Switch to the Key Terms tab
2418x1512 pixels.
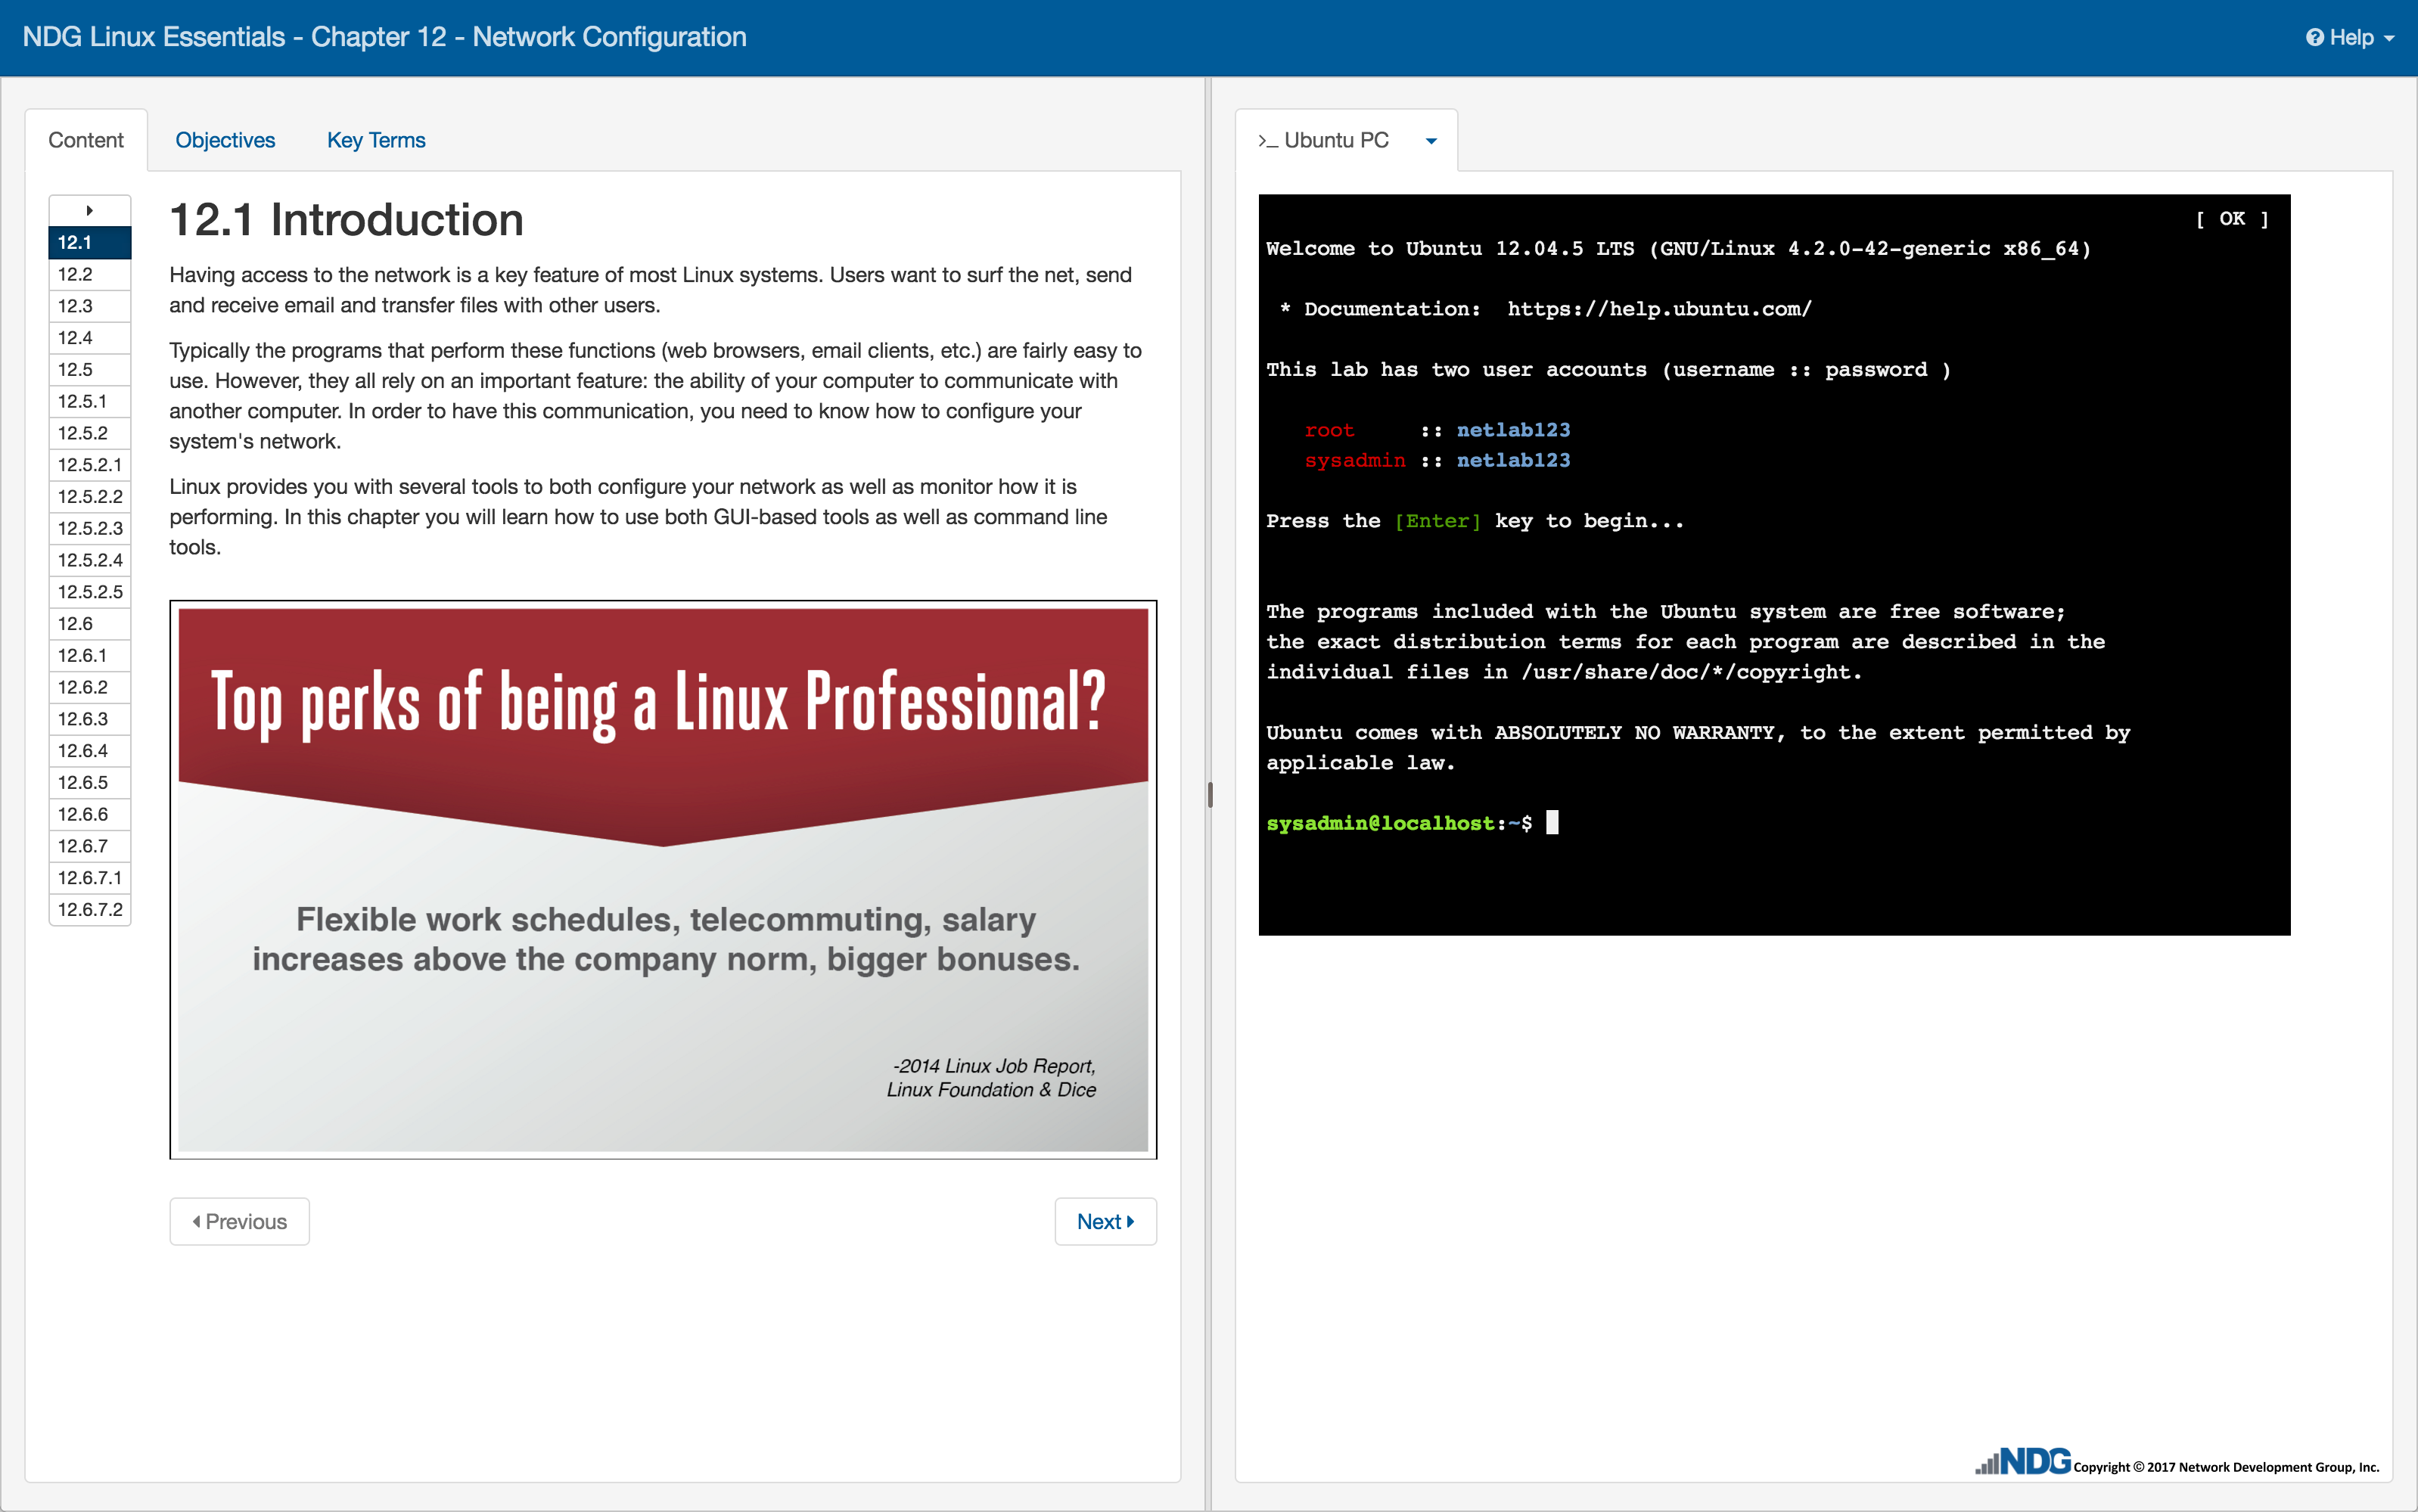(376, 140)
